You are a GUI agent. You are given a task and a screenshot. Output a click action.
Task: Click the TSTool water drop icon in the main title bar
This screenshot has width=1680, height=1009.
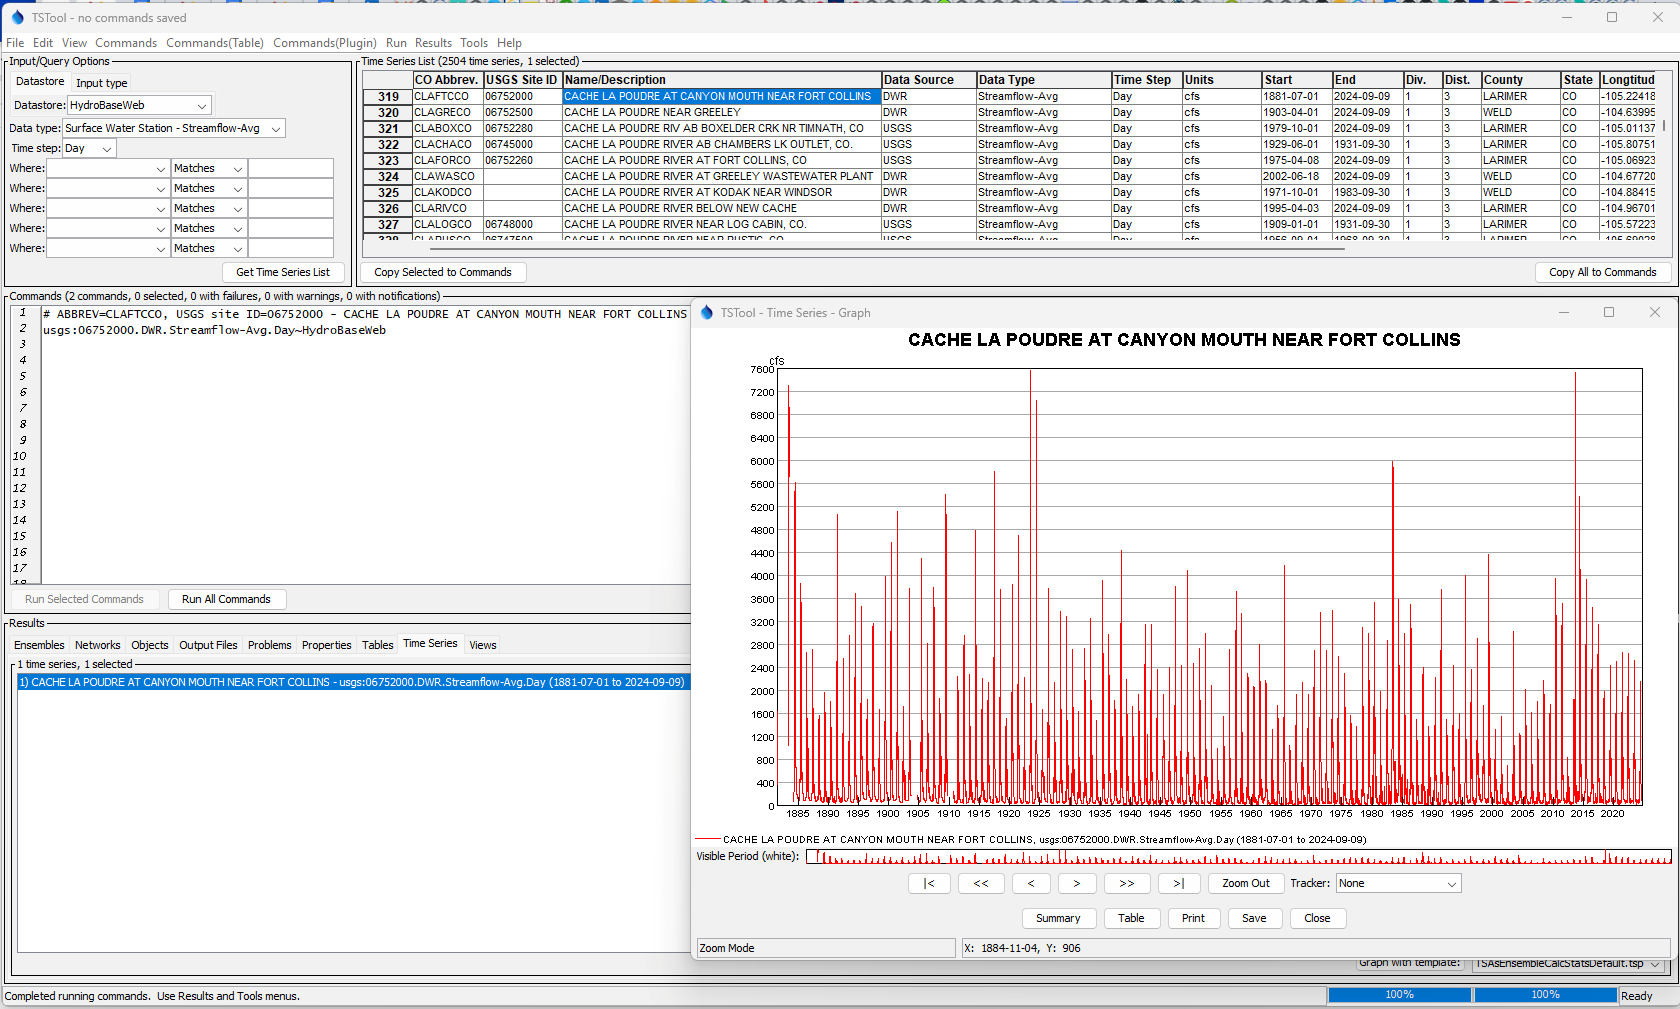(17, 17)
